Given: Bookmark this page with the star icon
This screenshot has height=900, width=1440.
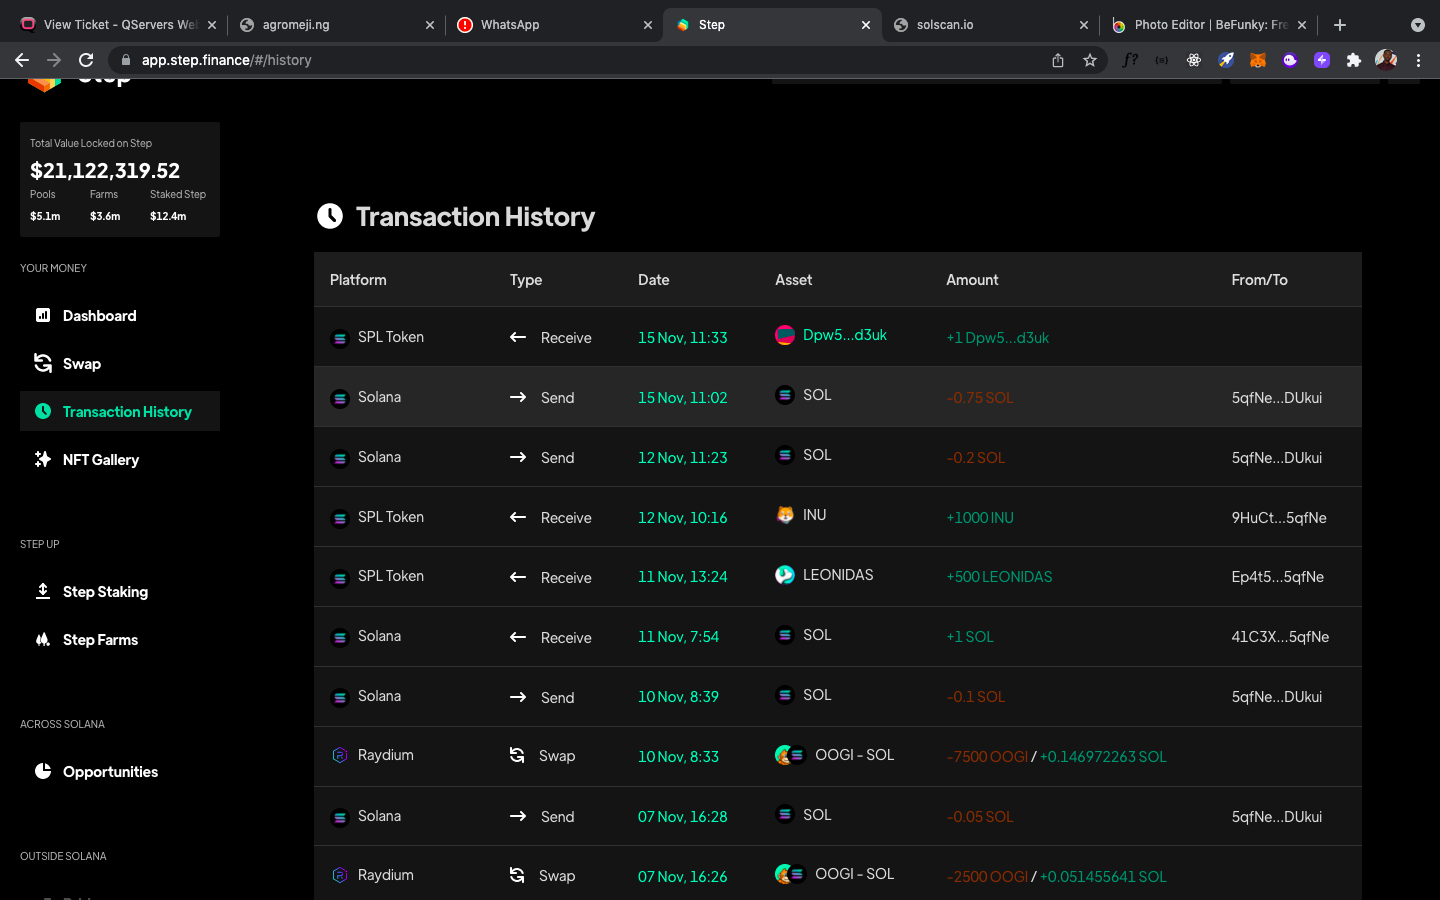Looking at the screenshot, I should (x=1090, y=60).
